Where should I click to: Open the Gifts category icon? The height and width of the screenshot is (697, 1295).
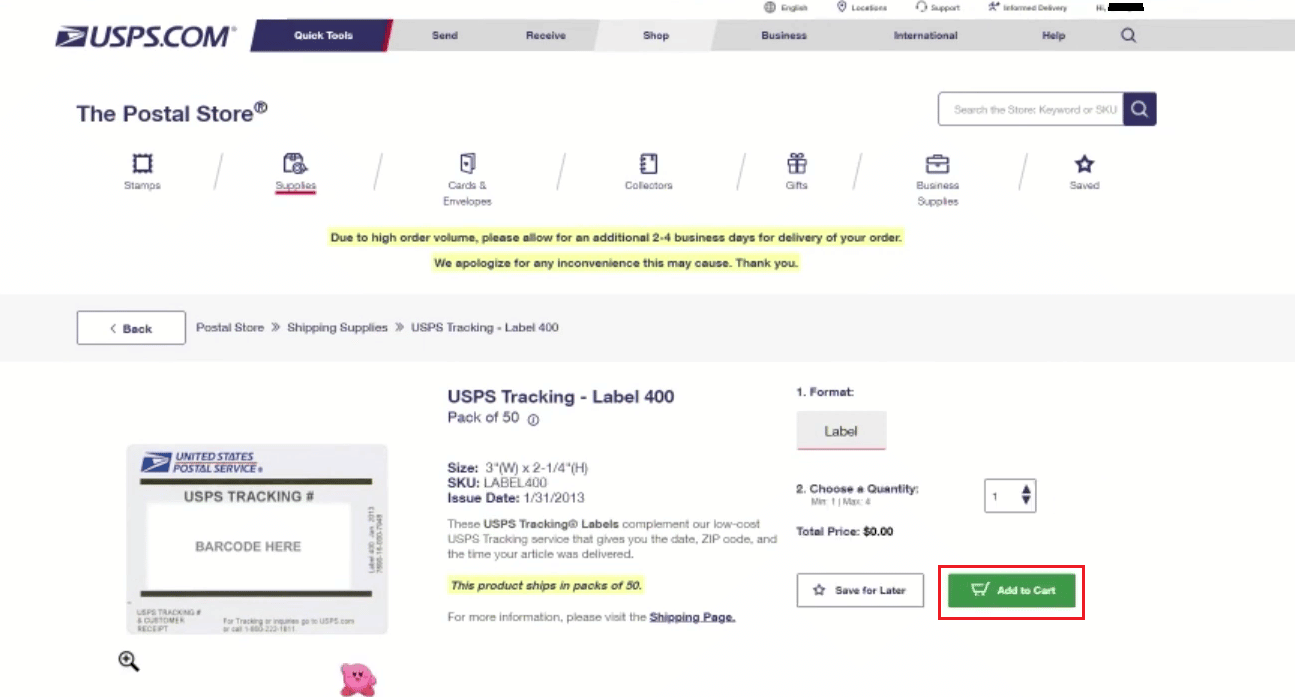tap(796, 163)
